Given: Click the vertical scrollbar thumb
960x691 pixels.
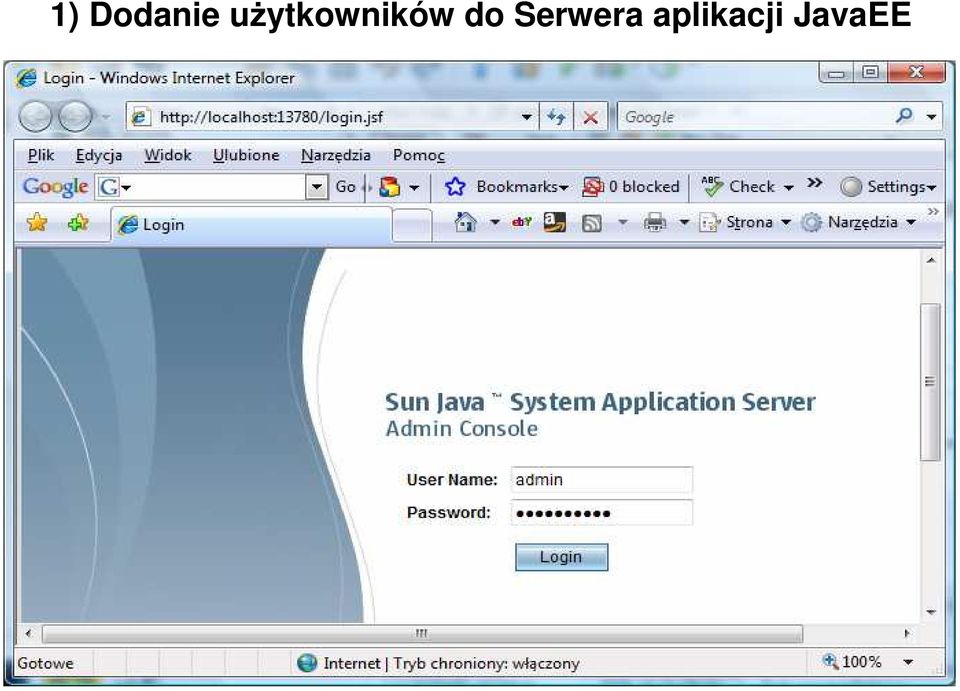Looking at the screenshot, I should [x=931, y=381].
